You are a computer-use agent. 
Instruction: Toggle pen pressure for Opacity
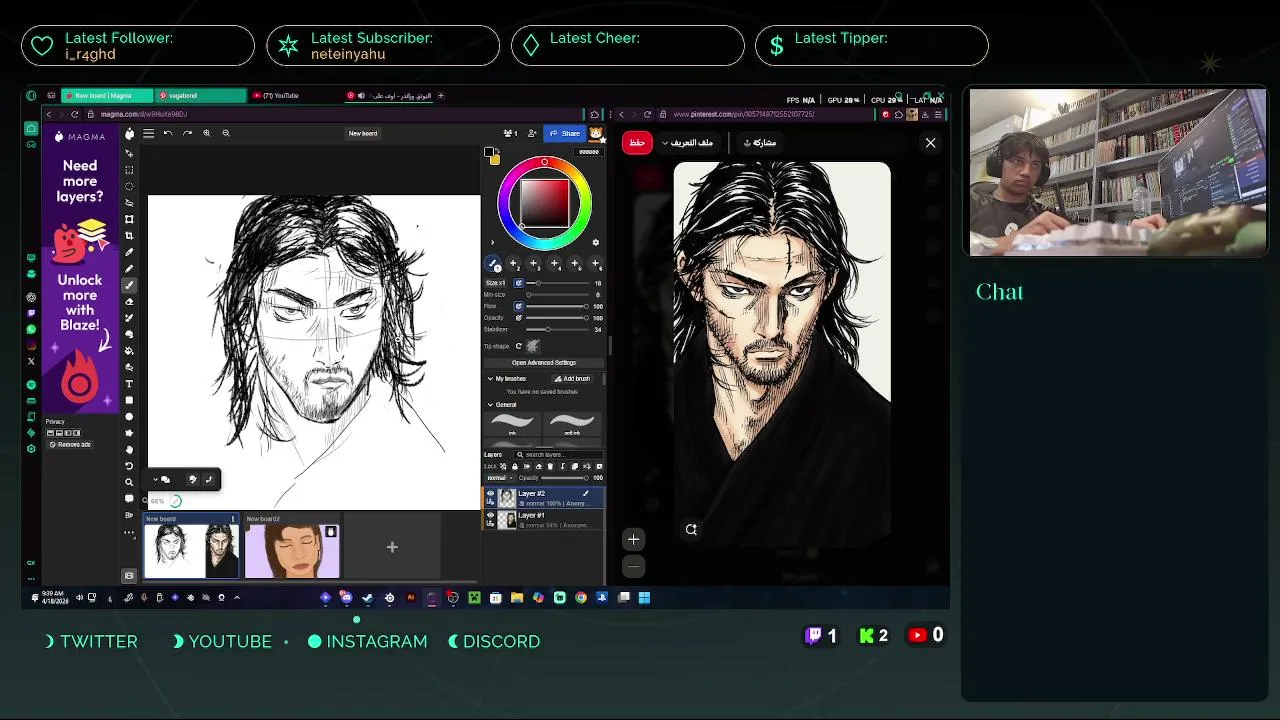(x=518, y=318)
